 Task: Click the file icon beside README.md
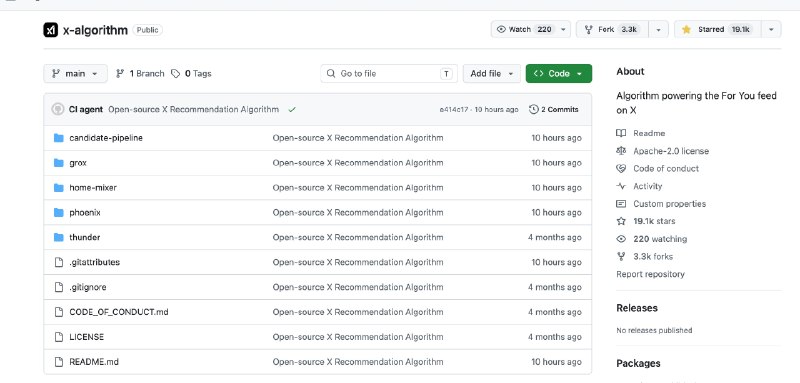59,362
